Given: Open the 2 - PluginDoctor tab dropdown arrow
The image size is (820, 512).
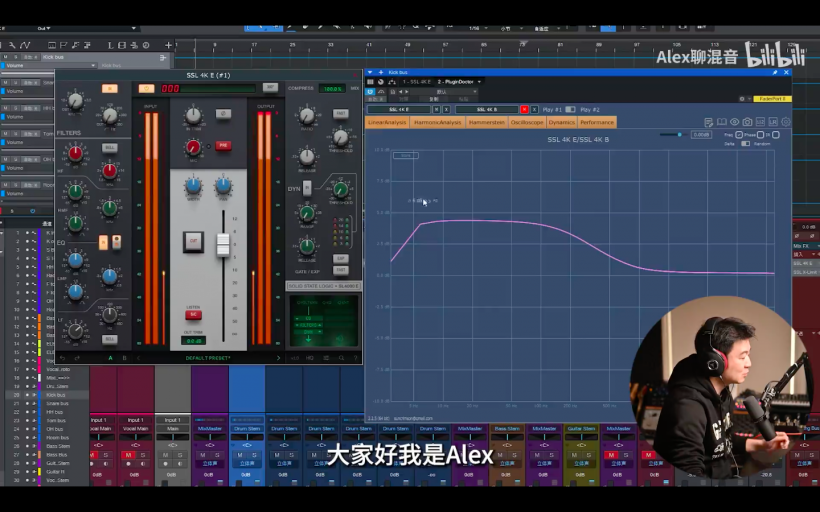Looking at the screenshot, I should click(x=479, y=82).
